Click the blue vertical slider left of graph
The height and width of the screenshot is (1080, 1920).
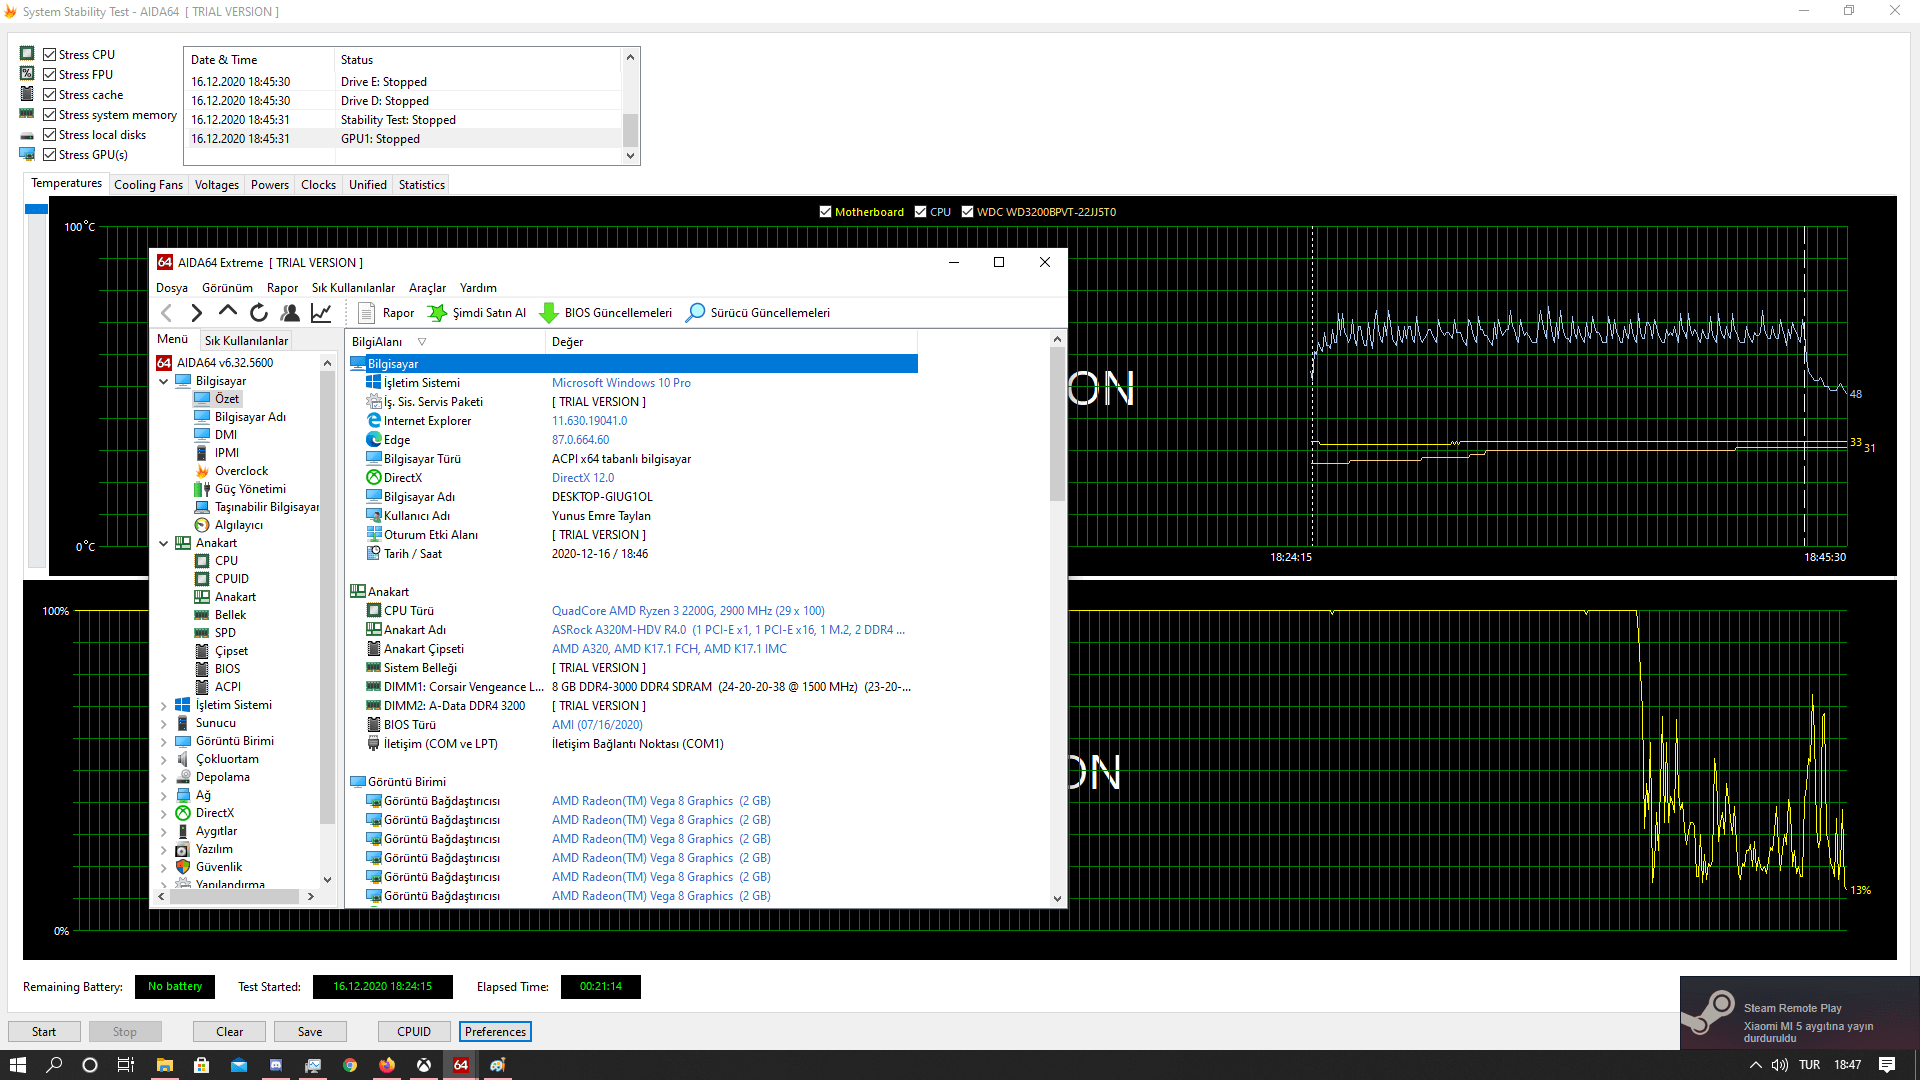[36, 209]
